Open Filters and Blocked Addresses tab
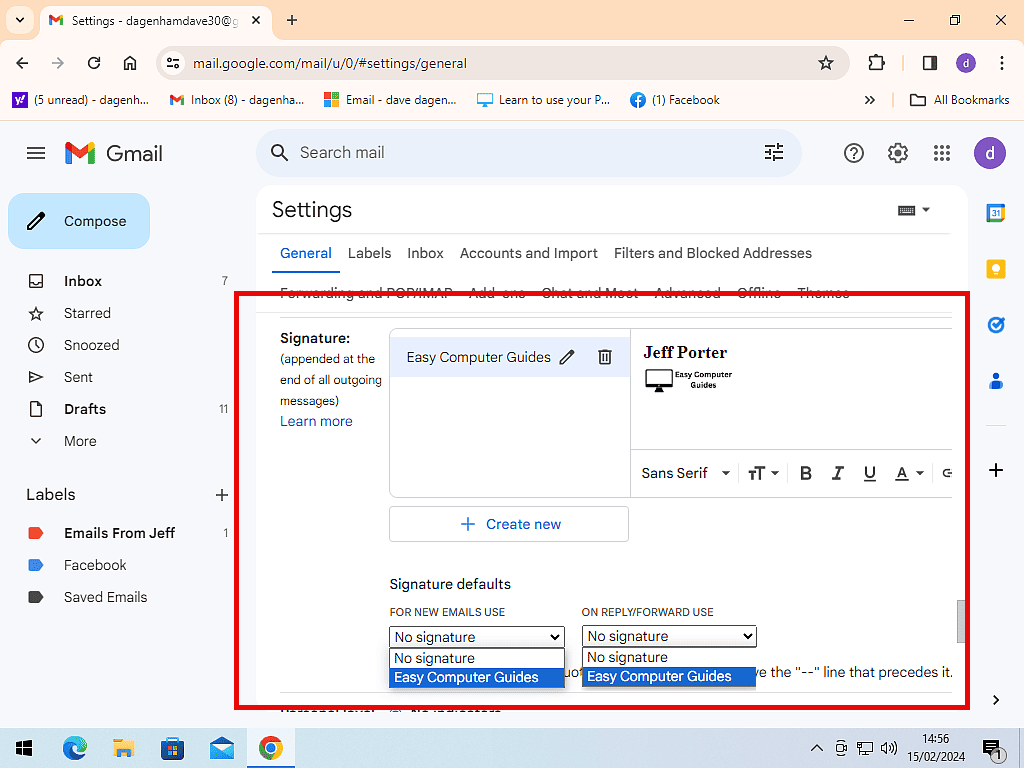The width and height of the screenshot is (1024, 768). [x=713, y=253]
